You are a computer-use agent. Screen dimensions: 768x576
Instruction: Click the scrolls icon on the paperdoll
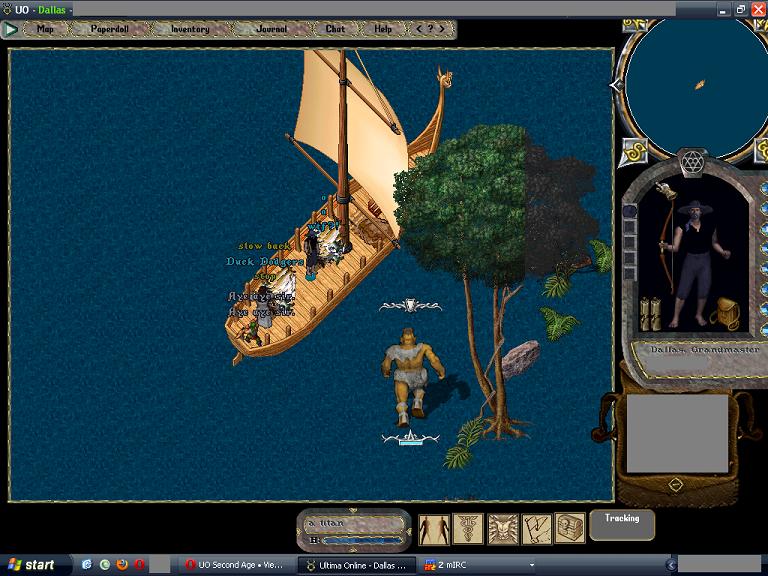651,313
